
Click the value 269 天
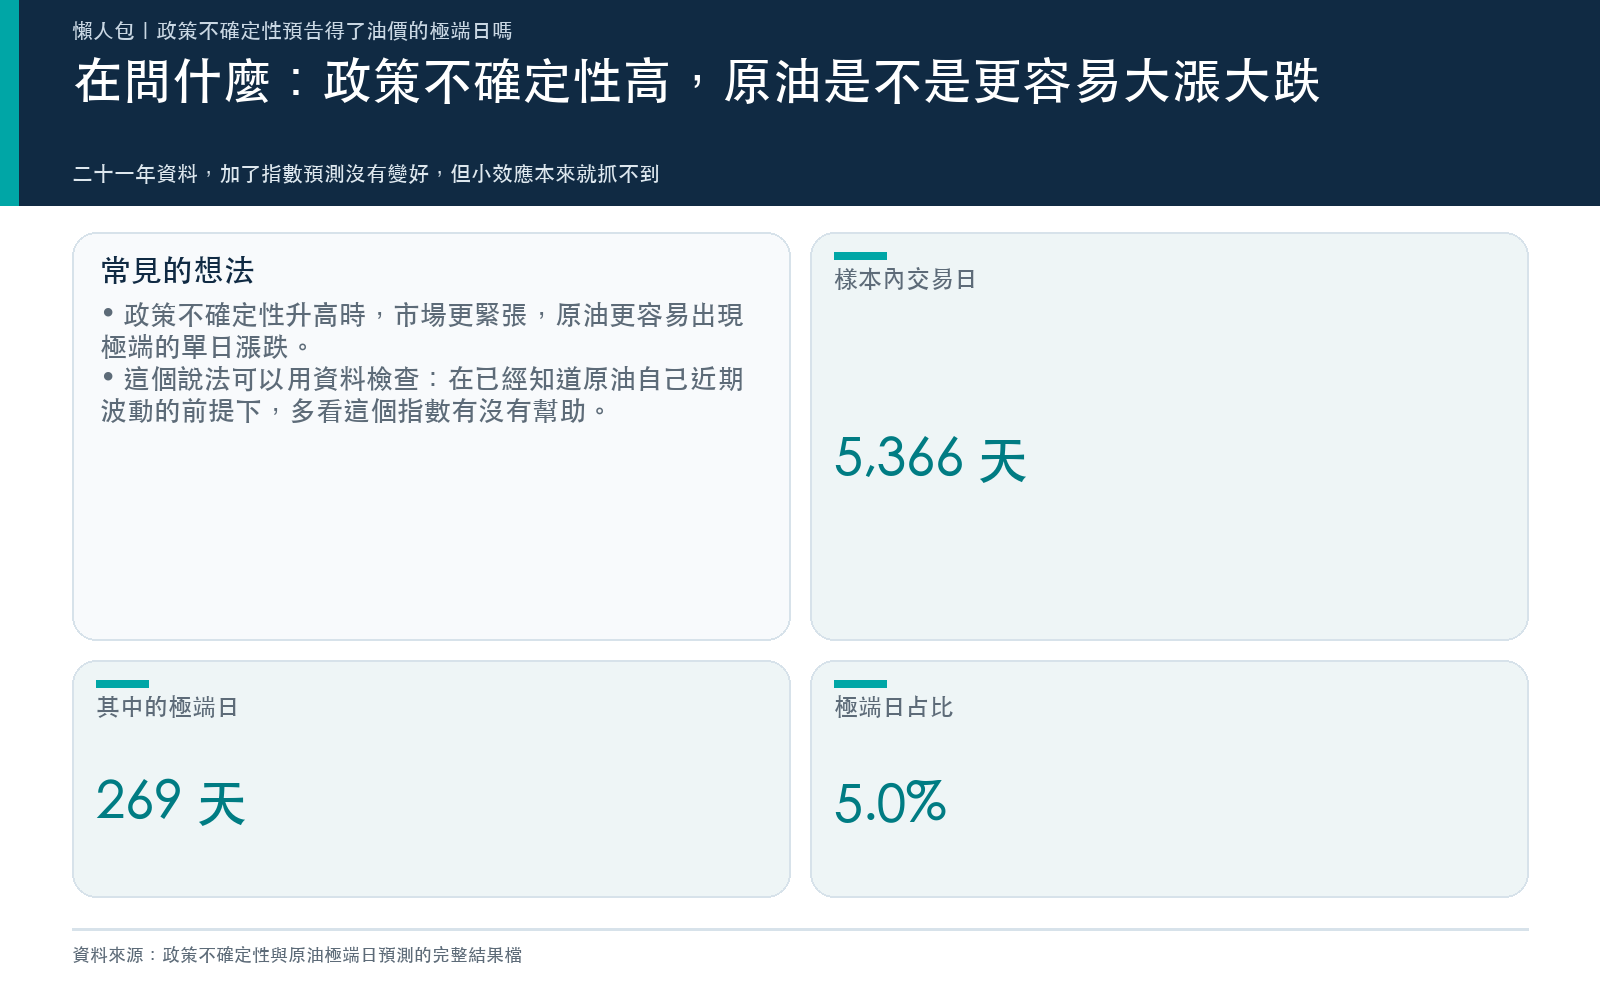pyautogui.click(x=171, y=802)
